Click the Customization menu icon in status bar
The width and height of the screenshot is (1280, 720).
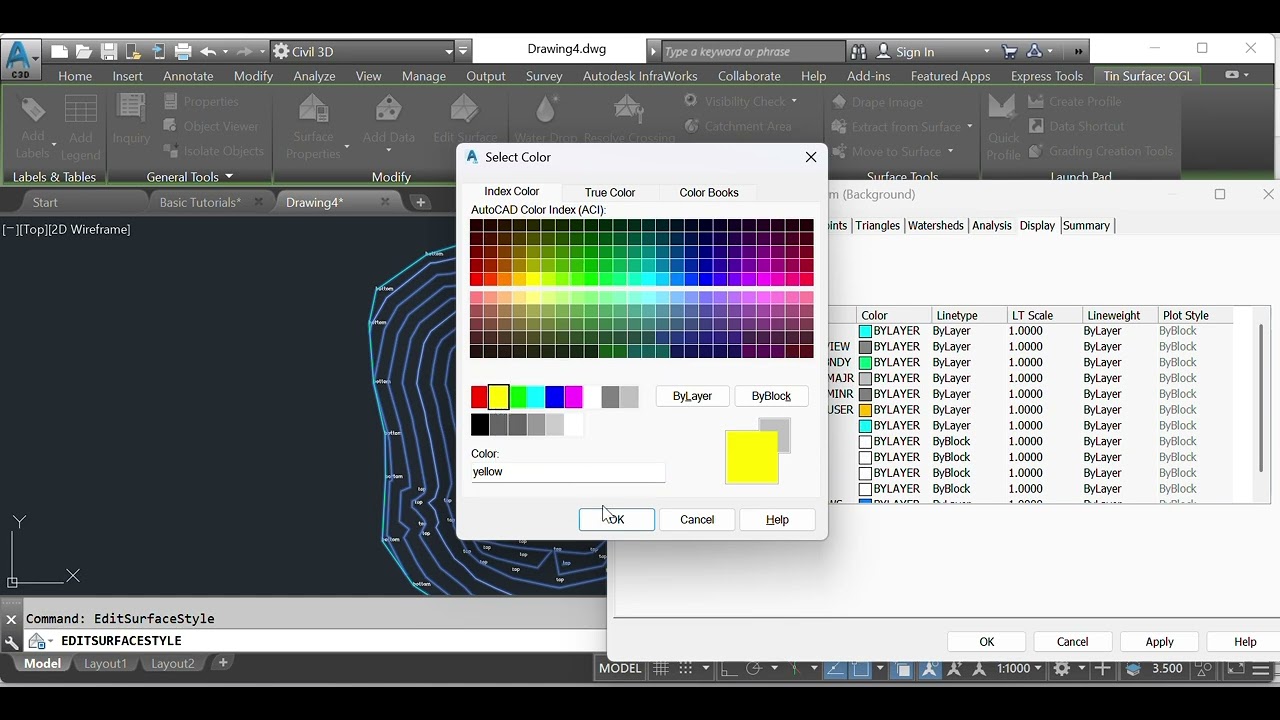[x=1261, y=669]
